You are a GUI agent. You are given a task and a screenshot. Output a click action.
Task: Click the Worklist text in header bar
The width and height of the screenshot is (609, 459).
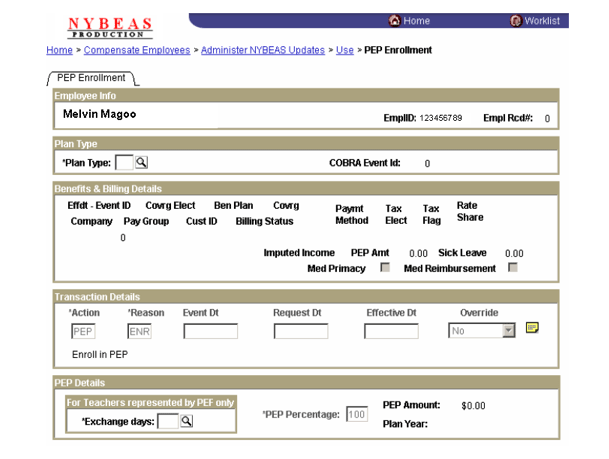point(542,21)
